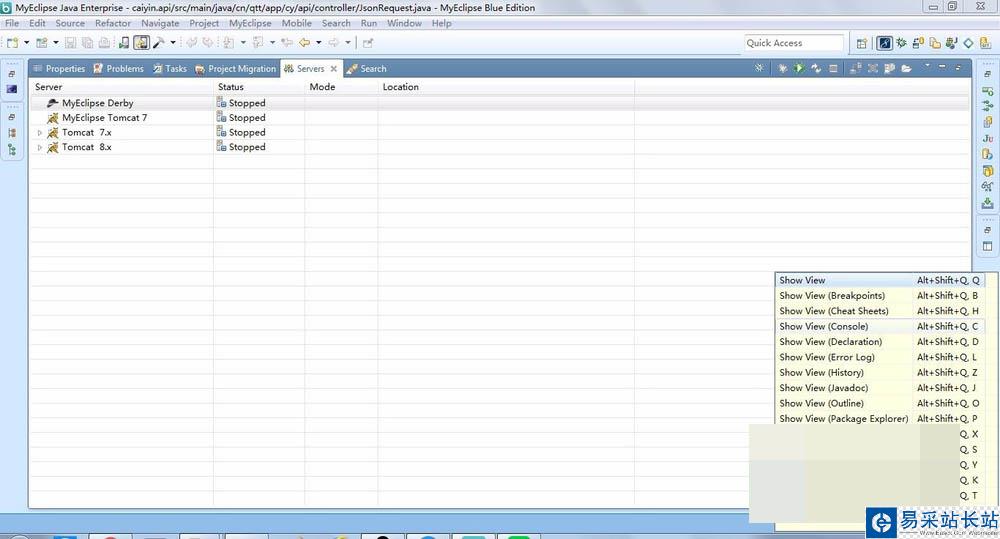The height and width of the screenshot is (539, 1000).
Task: Click the Save All toolbar icon
Action: click(87, 43)
